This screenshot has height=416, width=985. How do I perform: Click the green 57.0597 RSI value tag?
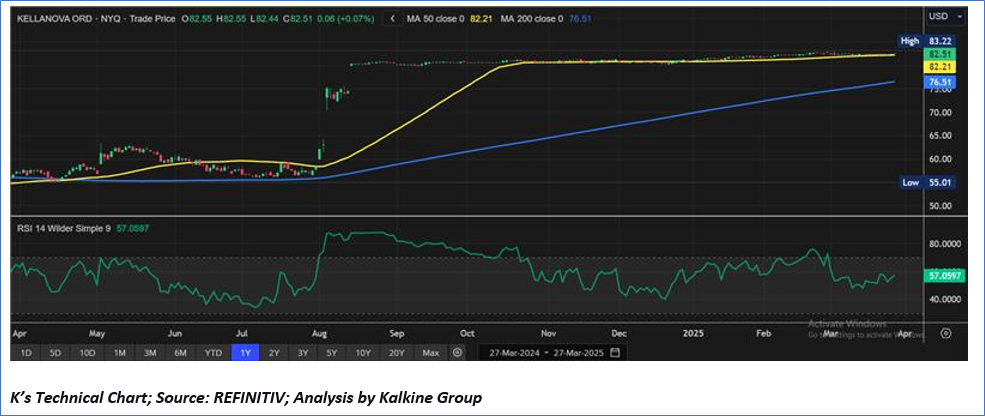click(x=946, y=276)
